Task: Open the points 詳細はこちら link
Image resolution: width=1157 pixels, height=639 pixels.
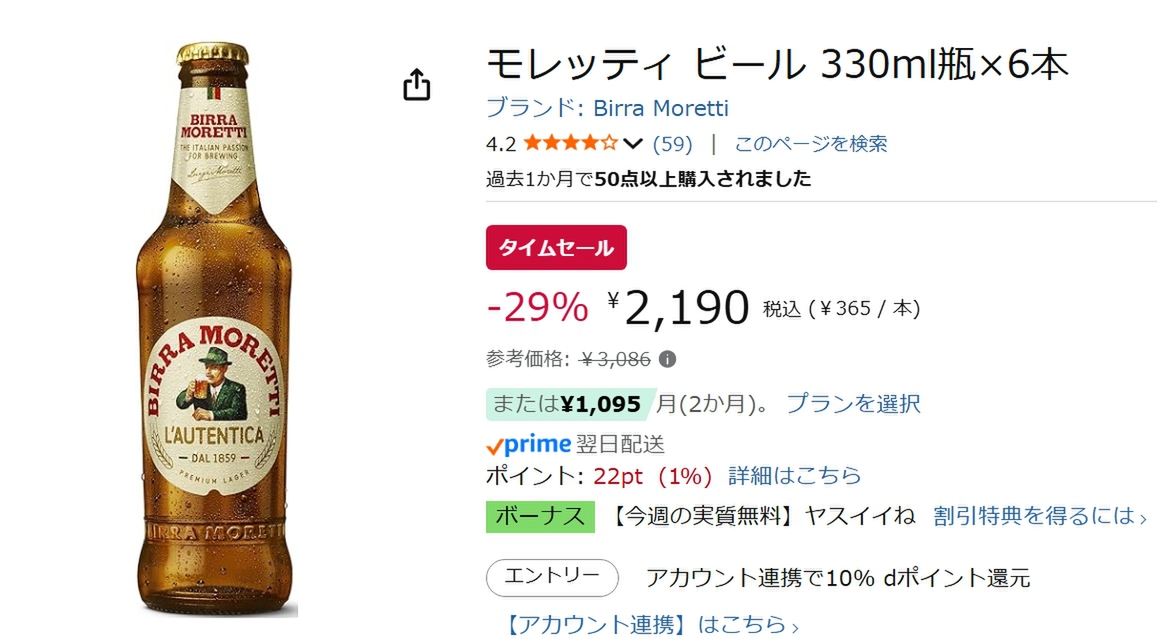Action: [794, 475]
